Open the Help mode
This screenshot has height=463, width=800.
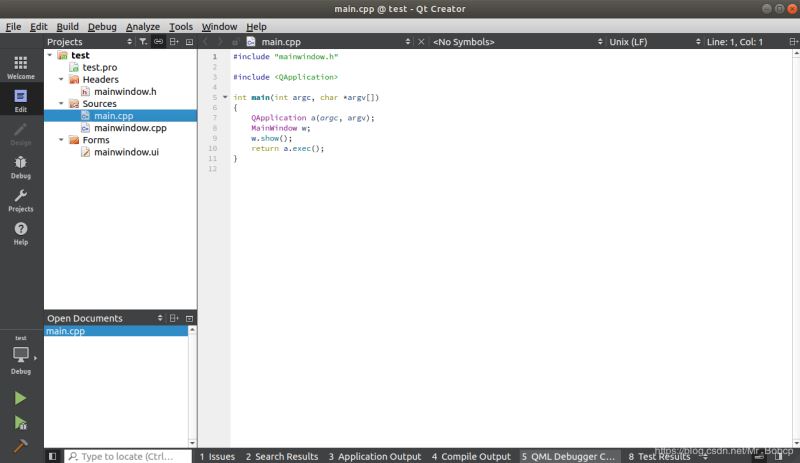click(20, 233)
